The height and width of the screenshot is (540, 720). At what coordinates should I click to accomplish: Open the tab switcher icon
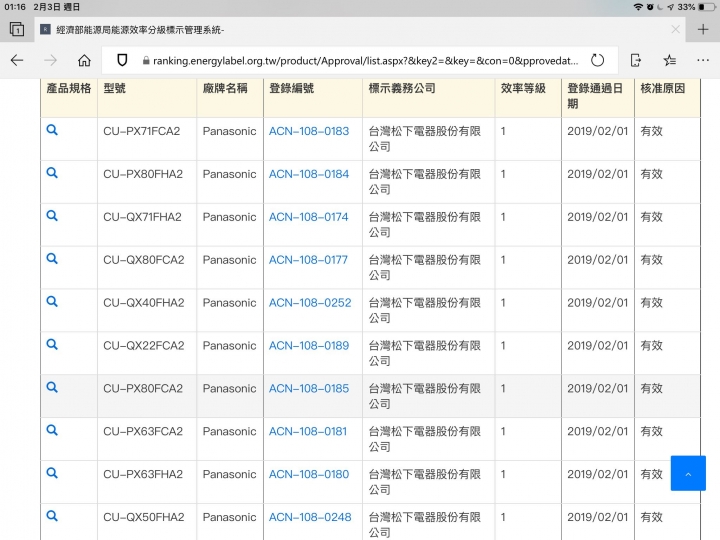[x=17, y=29]
